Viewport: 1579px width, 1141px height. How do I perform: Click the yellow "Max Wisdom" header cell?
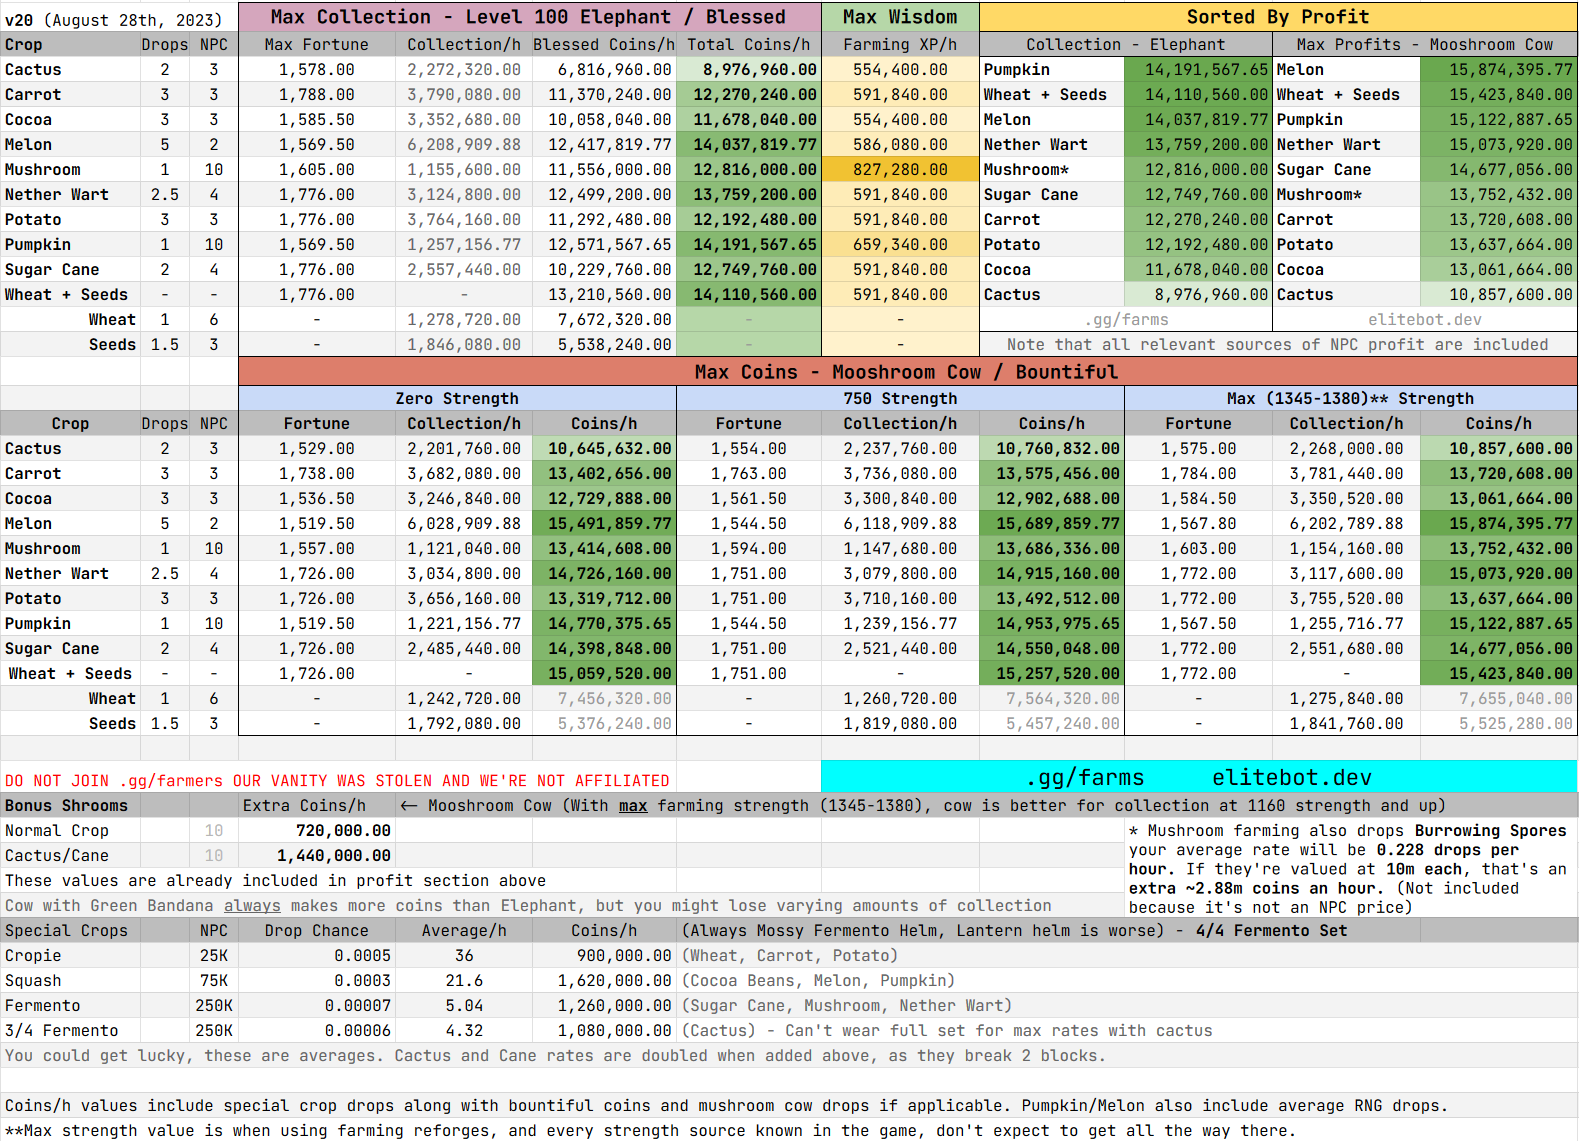(x=899, y=17)
